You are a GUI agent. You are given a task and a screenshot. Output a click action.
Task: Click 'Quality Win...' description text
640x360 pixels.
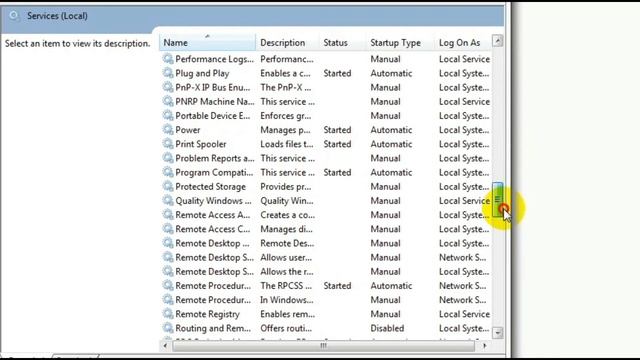coord(287,201)
